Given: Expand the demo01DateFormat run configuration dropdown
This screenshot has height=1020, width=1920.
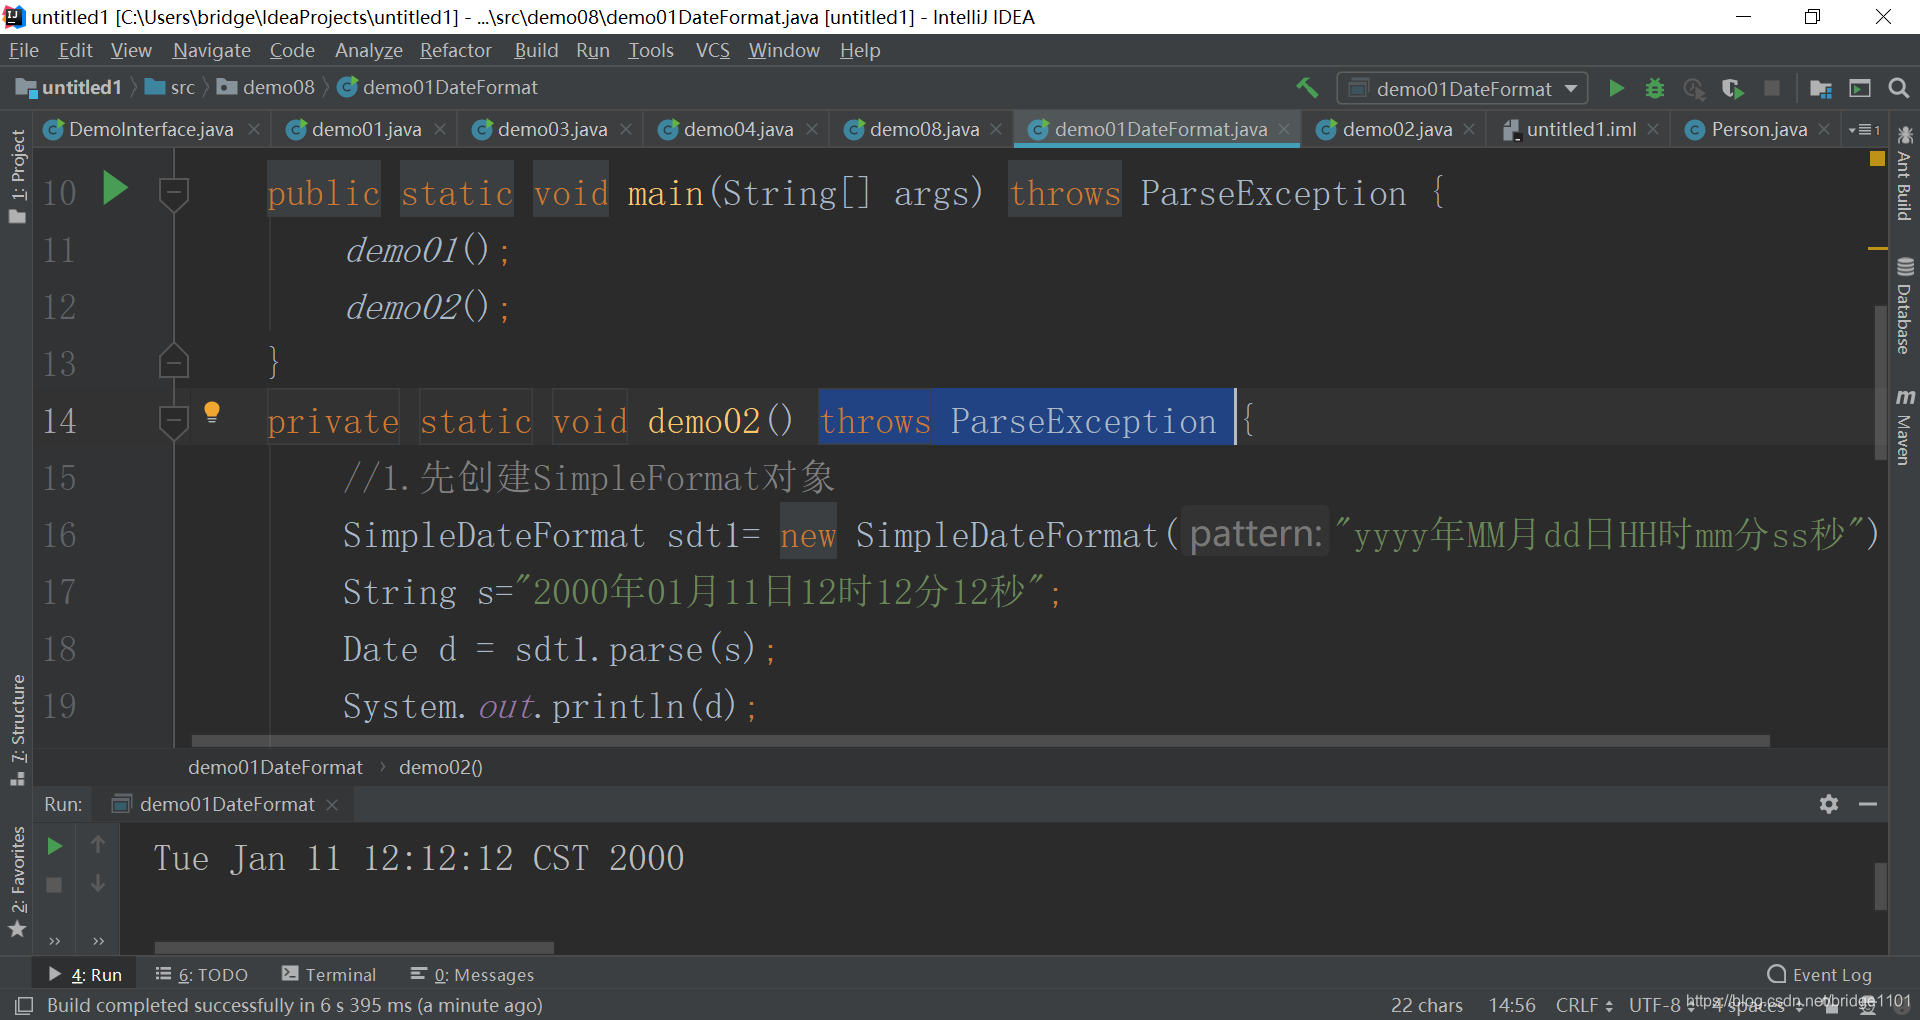Looking at the screenshot, I should tap(1462, 89).
